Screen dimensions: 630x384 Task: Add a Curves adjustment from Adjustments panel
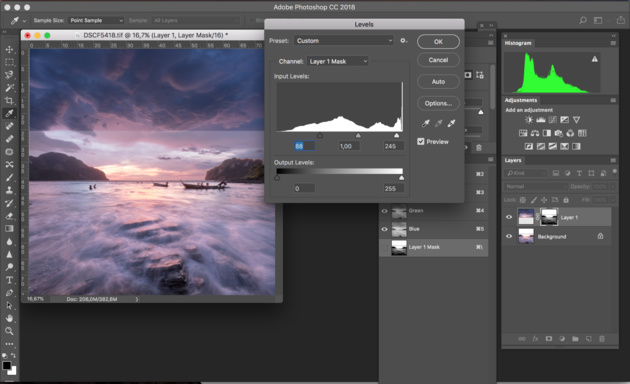pyautogui.click(x=553, y=120)
